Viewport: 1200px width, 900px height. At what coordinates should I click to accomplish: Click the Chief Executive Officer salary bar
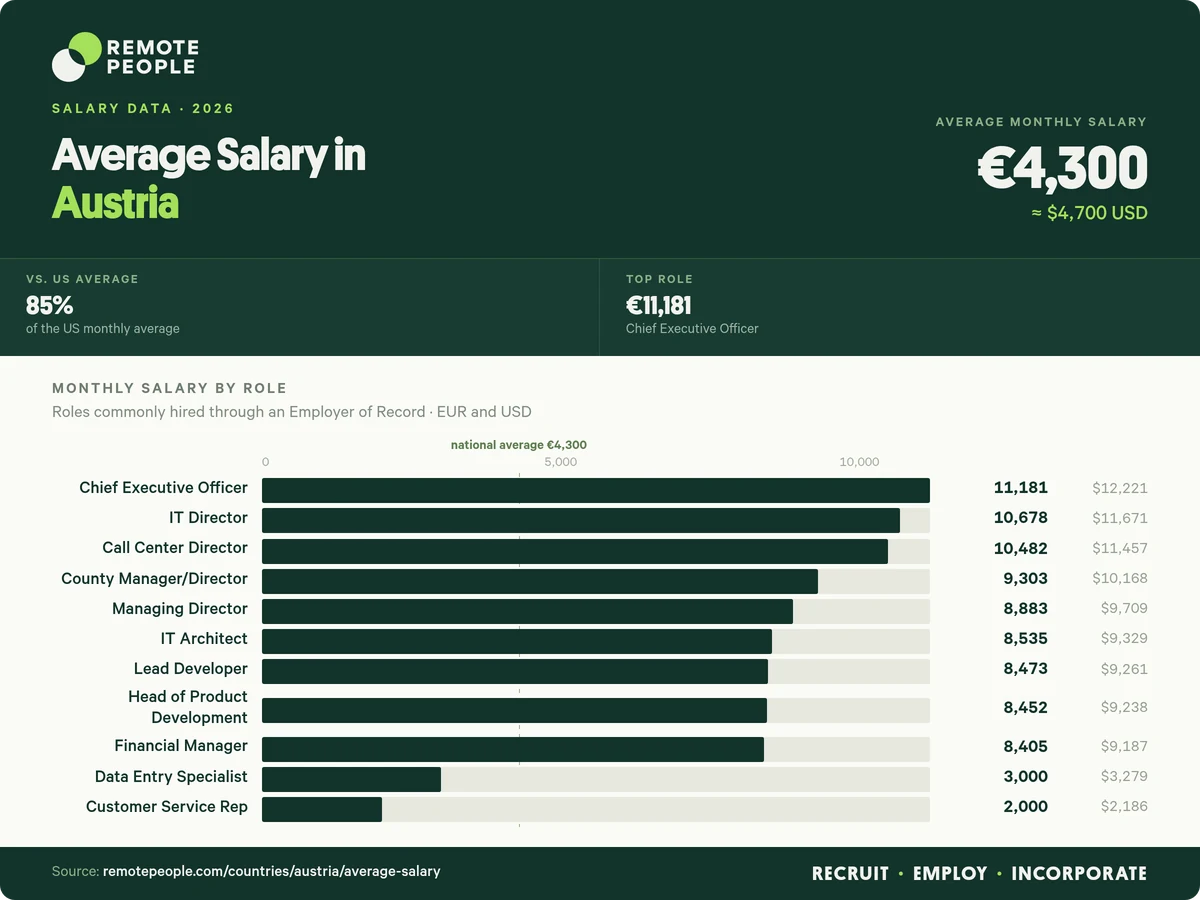tap(596, 490)
